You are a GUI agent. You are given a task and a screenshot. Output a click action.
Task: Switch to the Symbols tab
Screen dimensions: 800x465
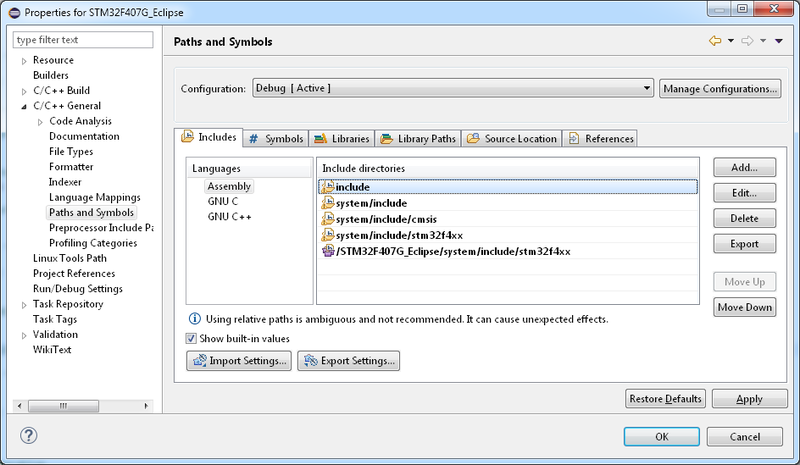276,138
